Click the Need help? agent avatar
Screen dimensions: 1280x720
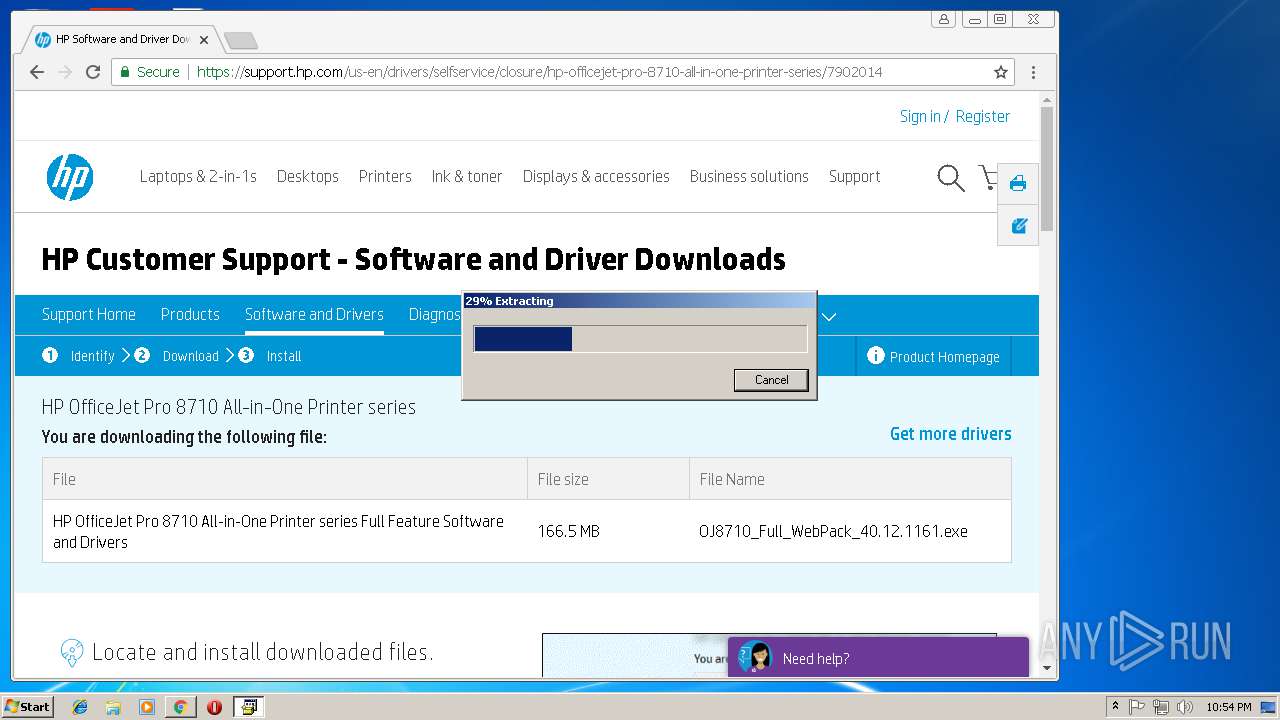(755, 657)
